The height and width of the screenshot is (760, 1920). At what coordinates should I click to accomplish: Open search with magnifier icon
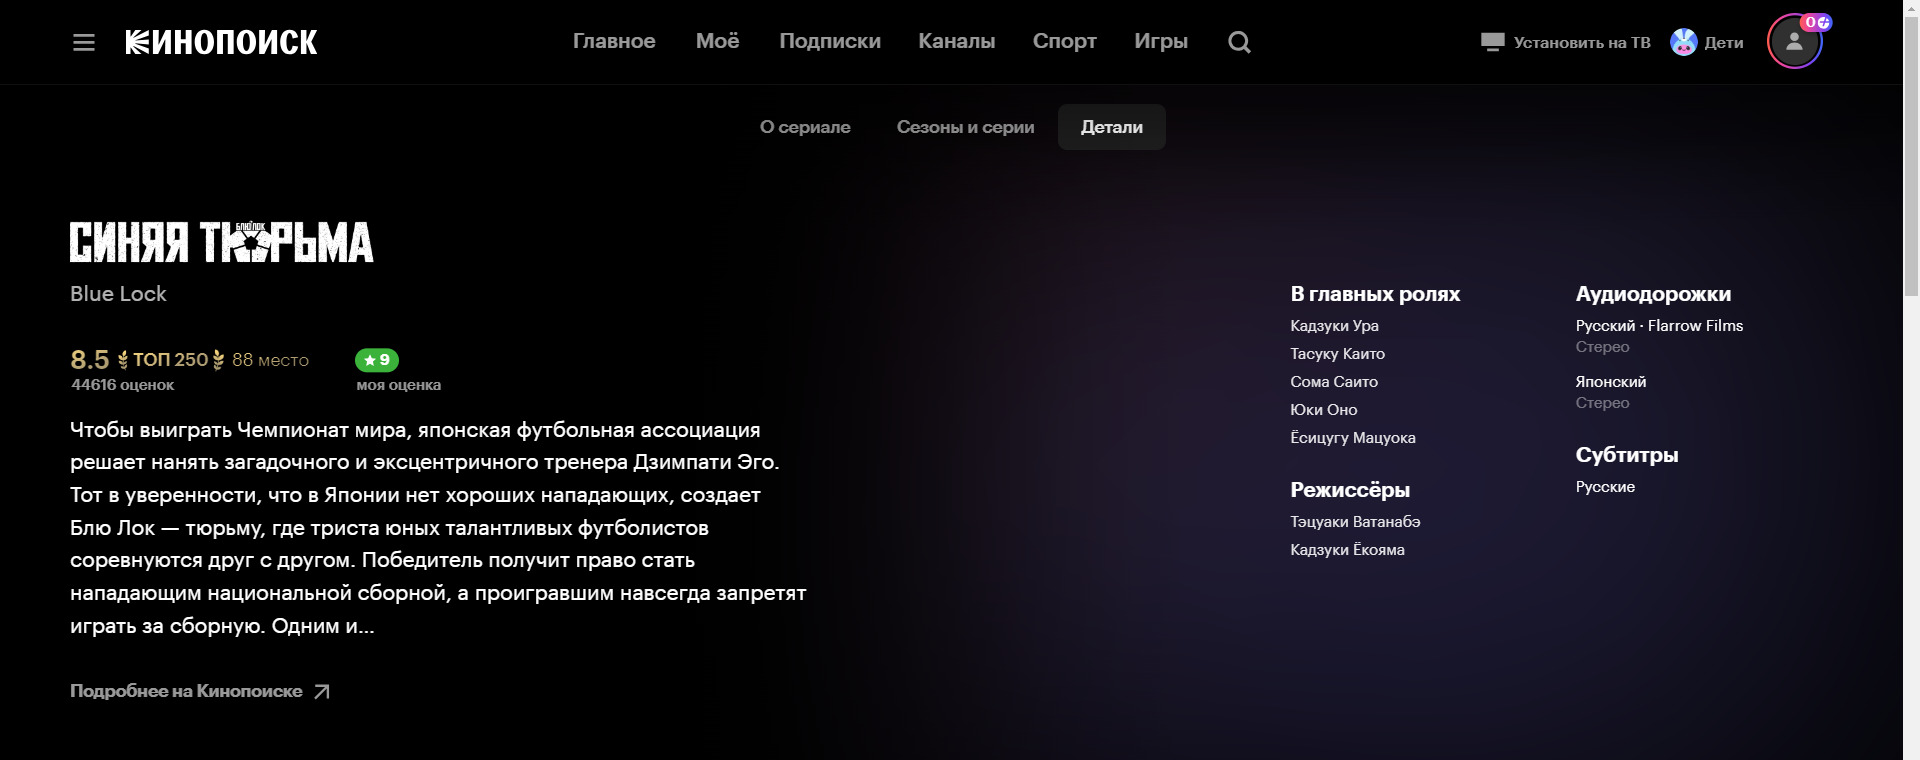tap(1239, 42)
